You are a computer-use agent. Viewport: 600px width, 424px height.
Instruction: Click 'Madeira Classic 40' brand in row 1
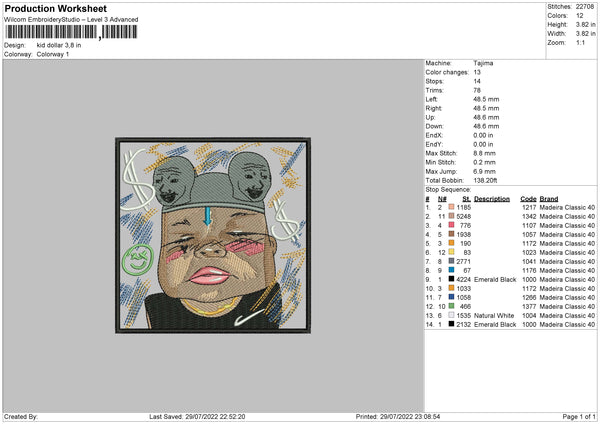(x=567, y=207)
